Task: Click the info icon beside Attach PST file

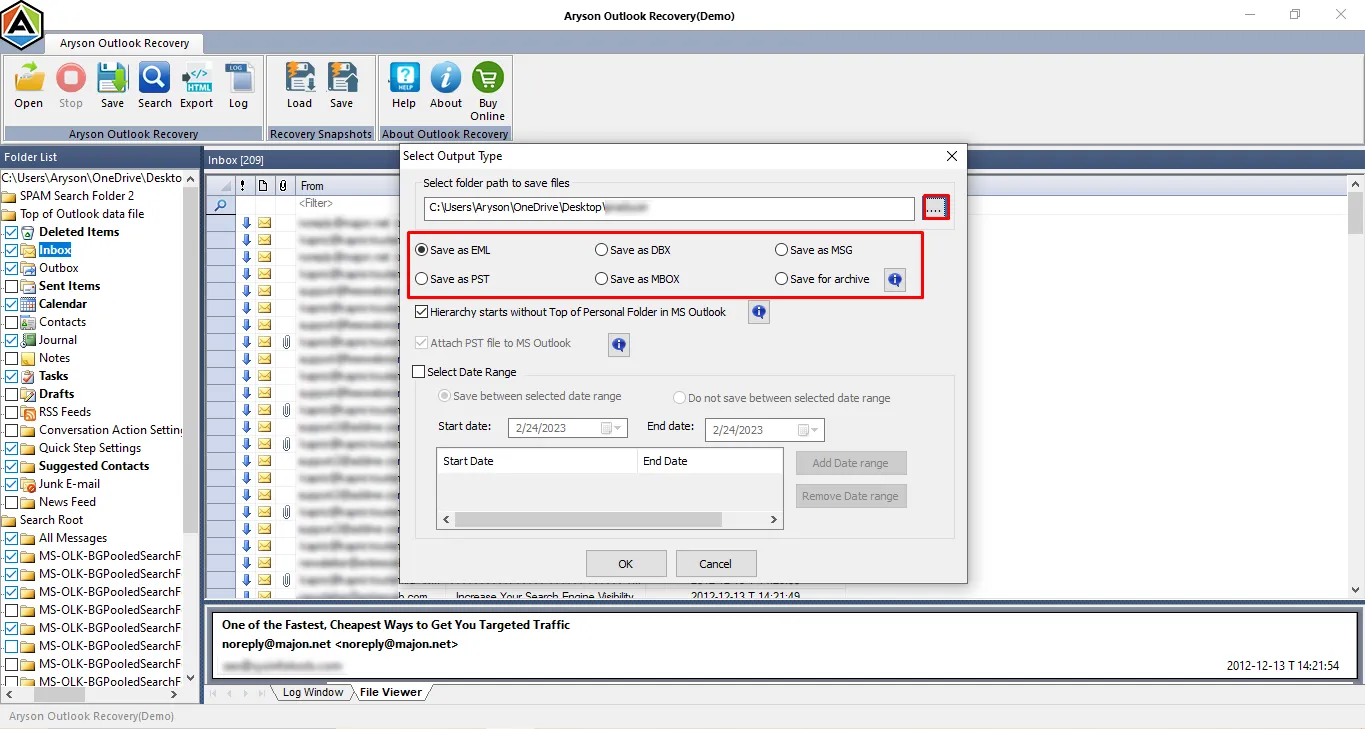Action: pyautogui.click(x=619, y=345)
